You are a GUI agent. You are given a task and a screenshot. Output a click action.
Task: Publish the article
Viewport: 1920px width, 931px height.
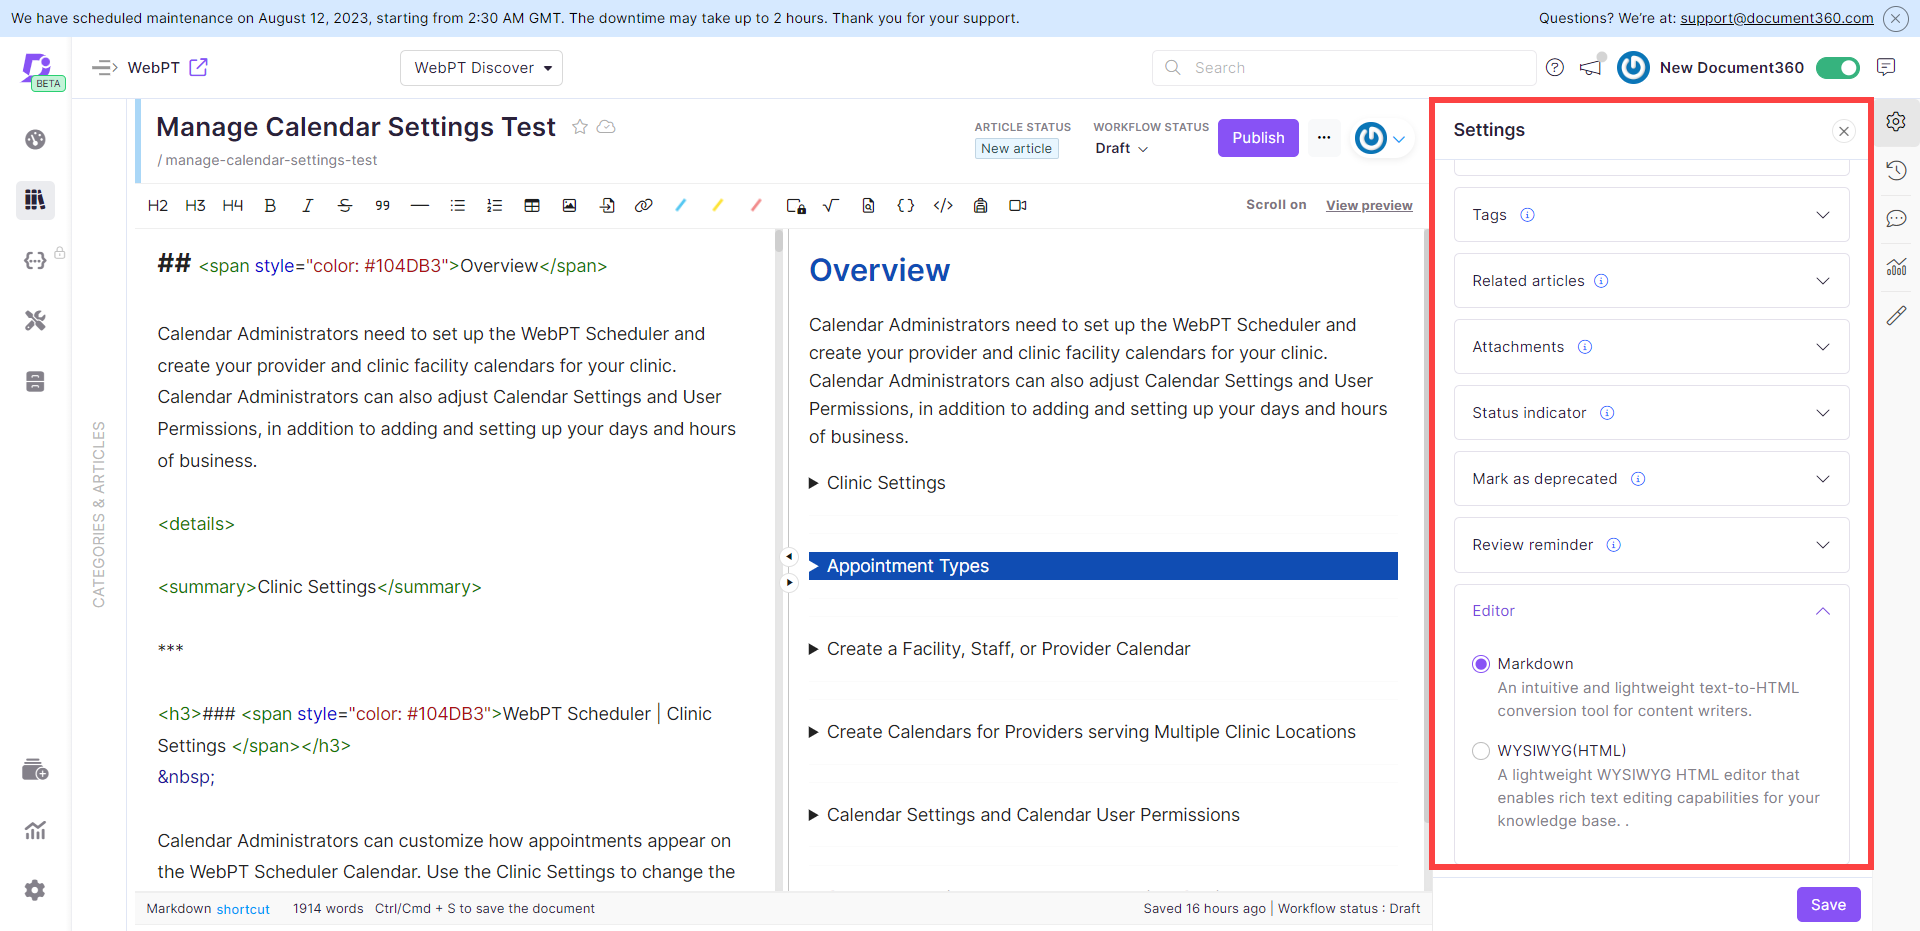click(x=1258, y=138)
